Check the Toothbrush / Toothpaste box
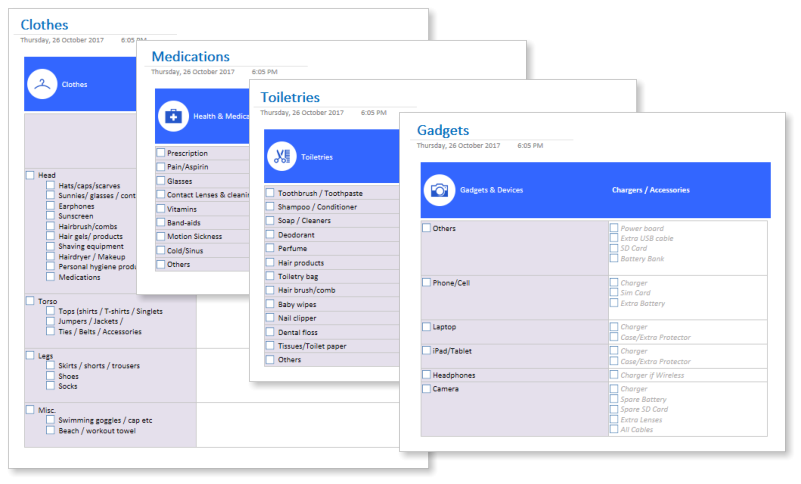 [270, 193]
